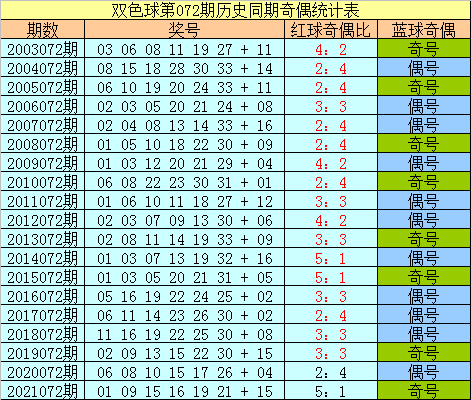
Task: Click period cell 2017072期
Action: click(x=42, y=315)
